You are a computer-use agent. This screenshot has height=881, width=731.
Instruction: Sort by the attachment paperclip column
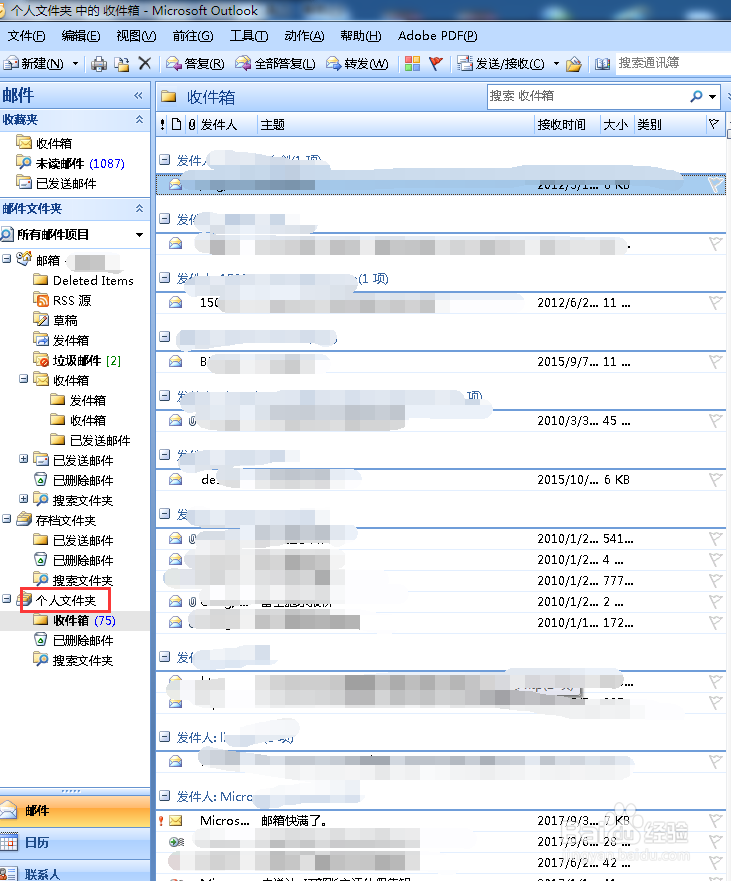coord(192,124)
